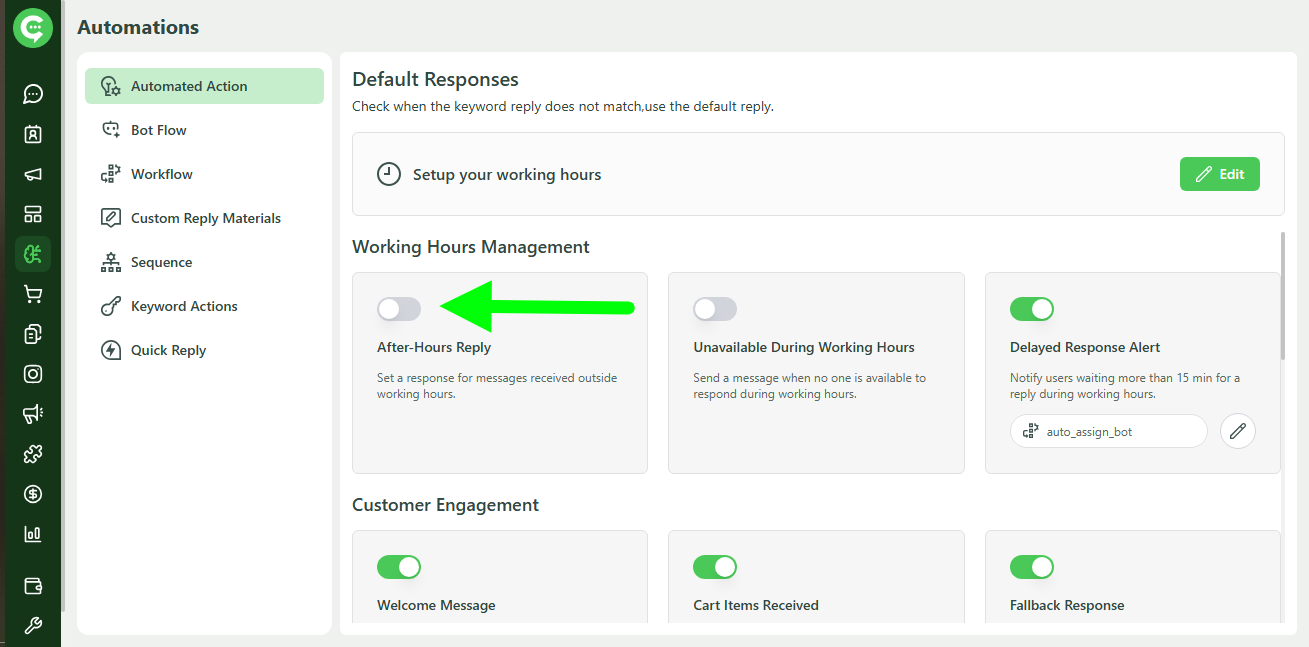This screenshot has width=1309, height=647.
Task: Turn off the Welcome Message automation
Action: point(399,567)
